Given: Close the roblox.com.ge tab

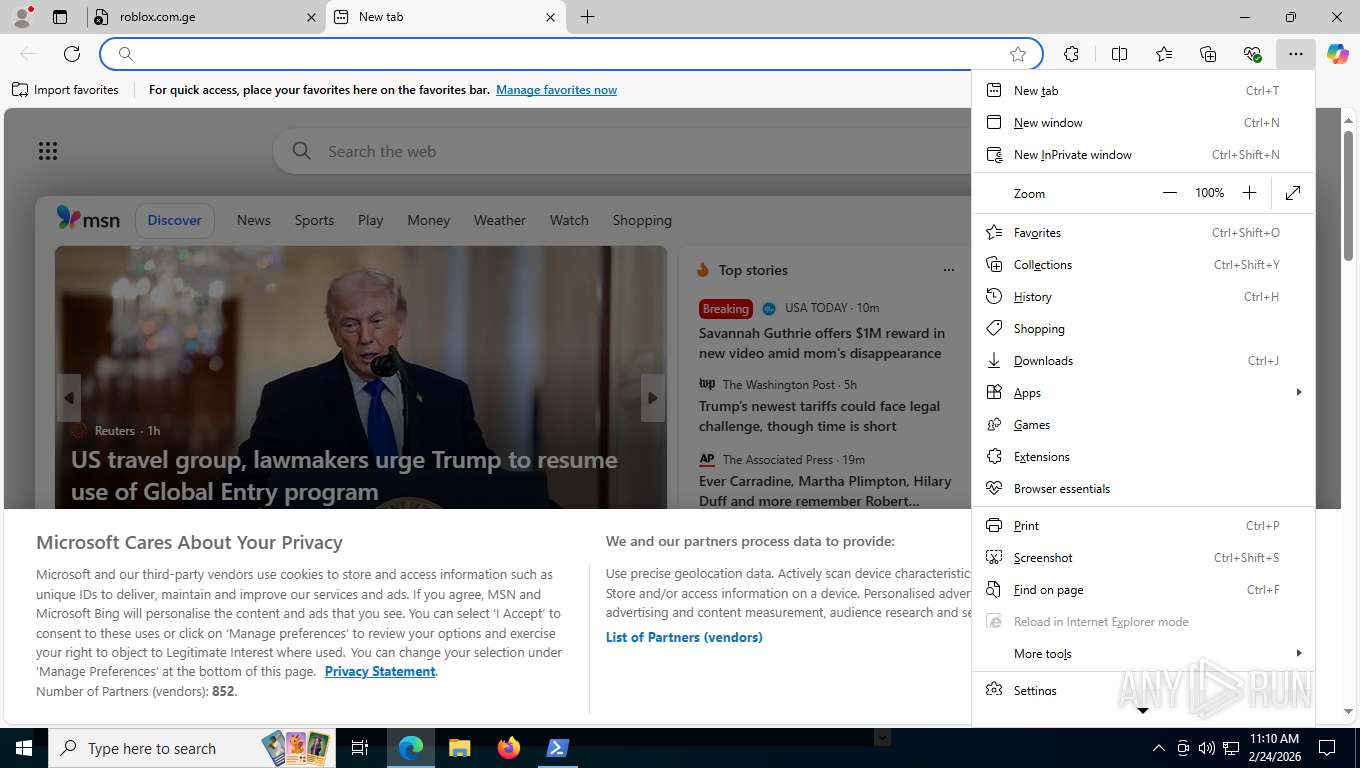Looking at the screenshot, I should click(x=311, y=17).
